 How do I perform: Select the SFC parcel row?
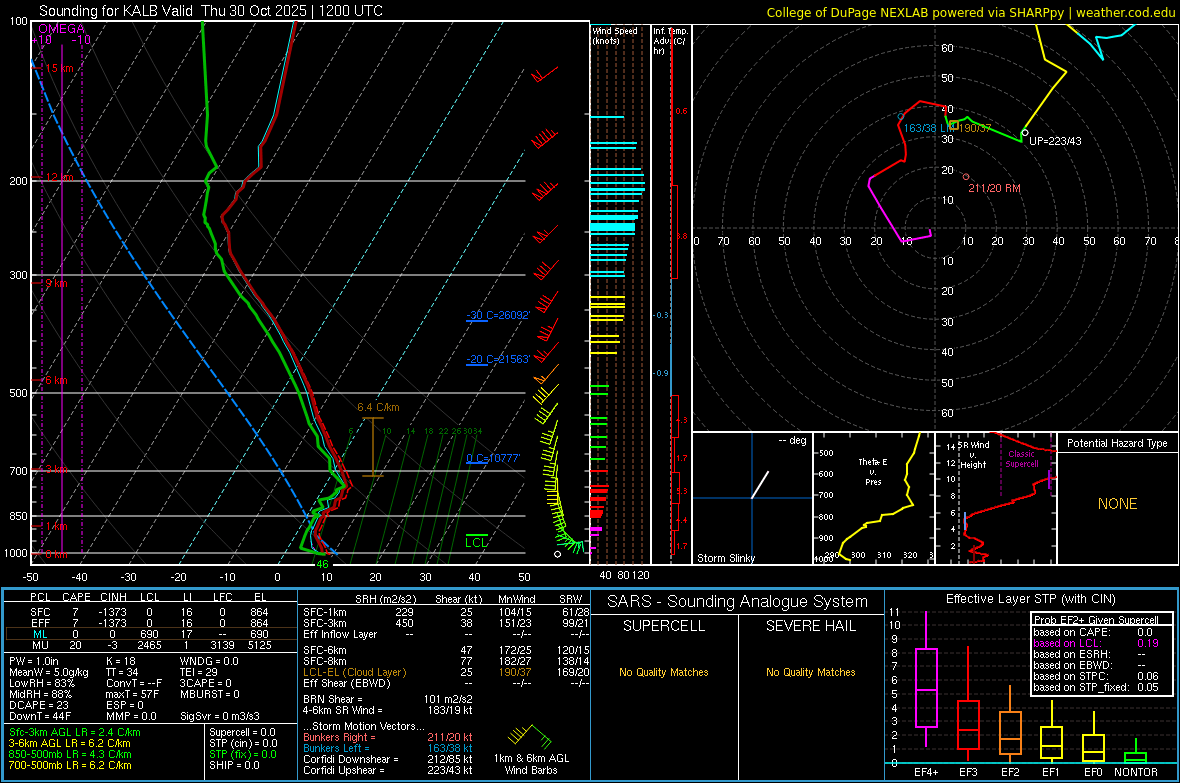(151, 612)
